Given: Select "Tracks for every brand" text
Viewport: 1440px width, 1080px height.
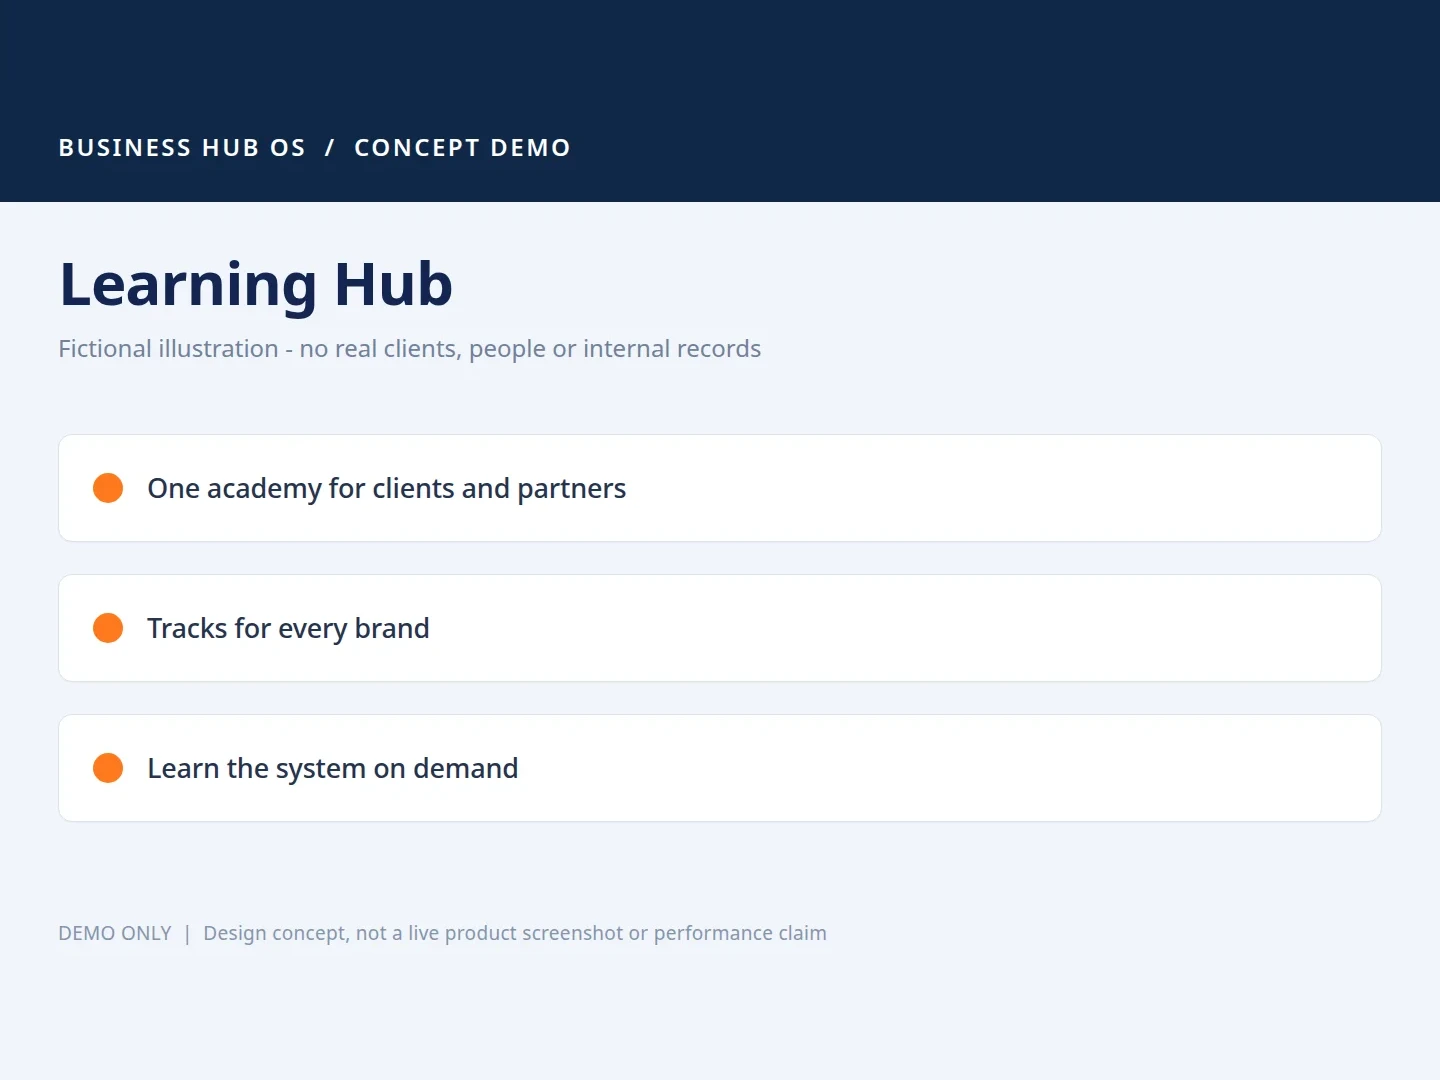Looking at the screenshot, I should point(288,629).
